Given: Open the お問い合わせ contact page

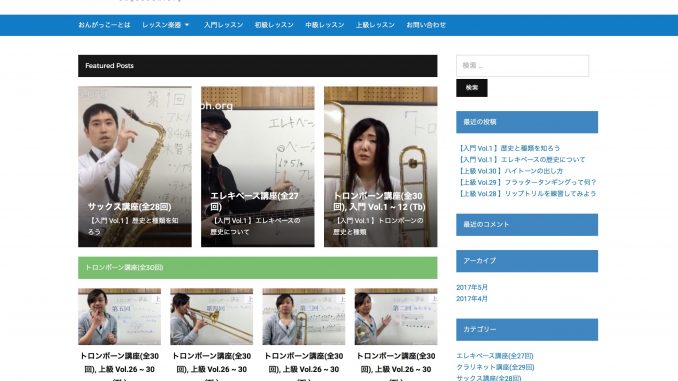Looking at the screenshot, I should [x=426, y=25].
